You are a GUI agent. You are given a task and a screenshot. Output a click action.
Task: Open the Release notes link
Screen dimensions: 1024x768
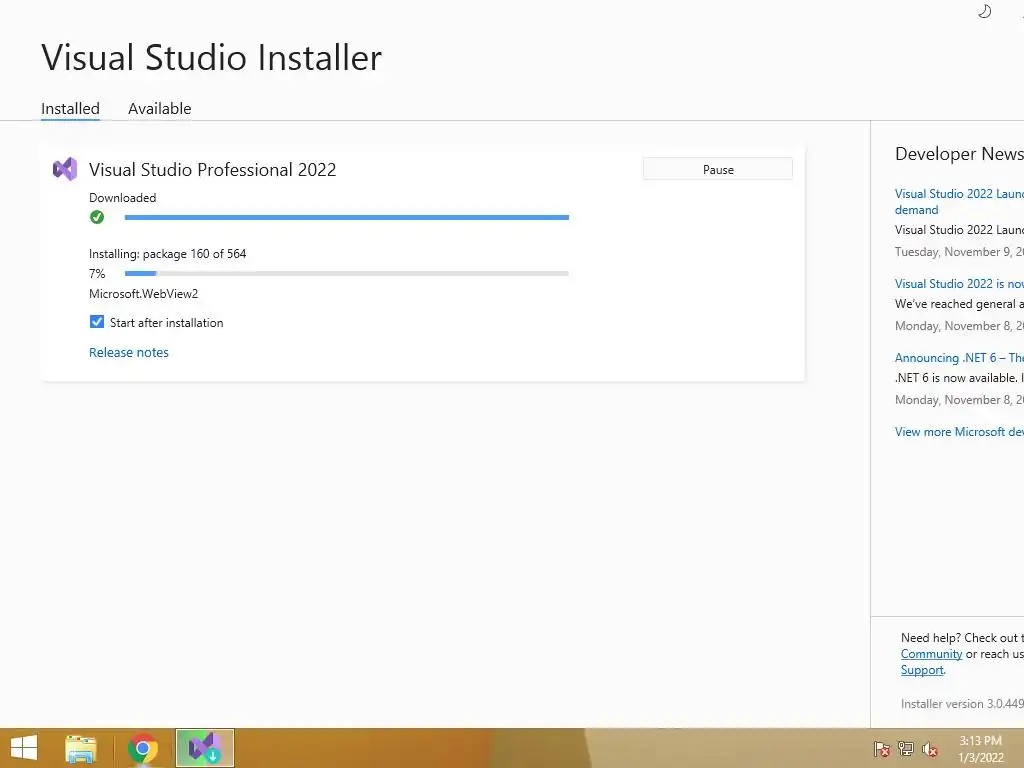point(129,352)
